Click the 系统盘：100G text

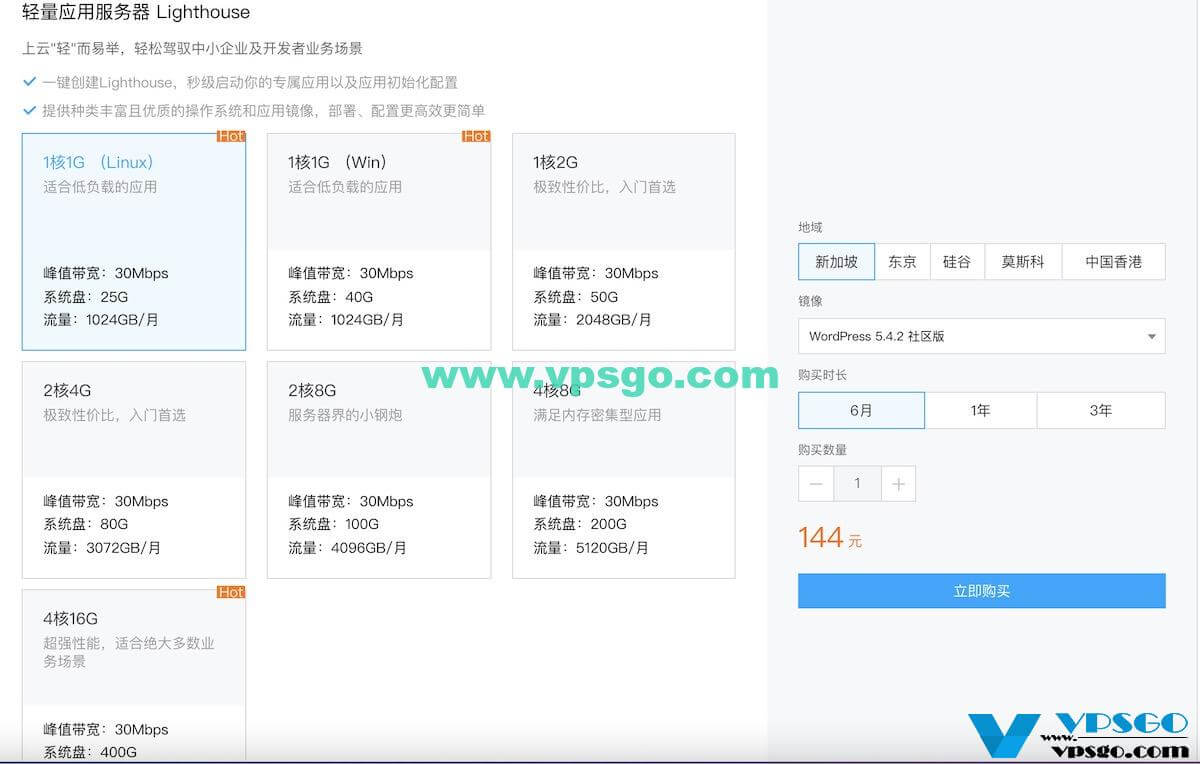click(334, 524)
